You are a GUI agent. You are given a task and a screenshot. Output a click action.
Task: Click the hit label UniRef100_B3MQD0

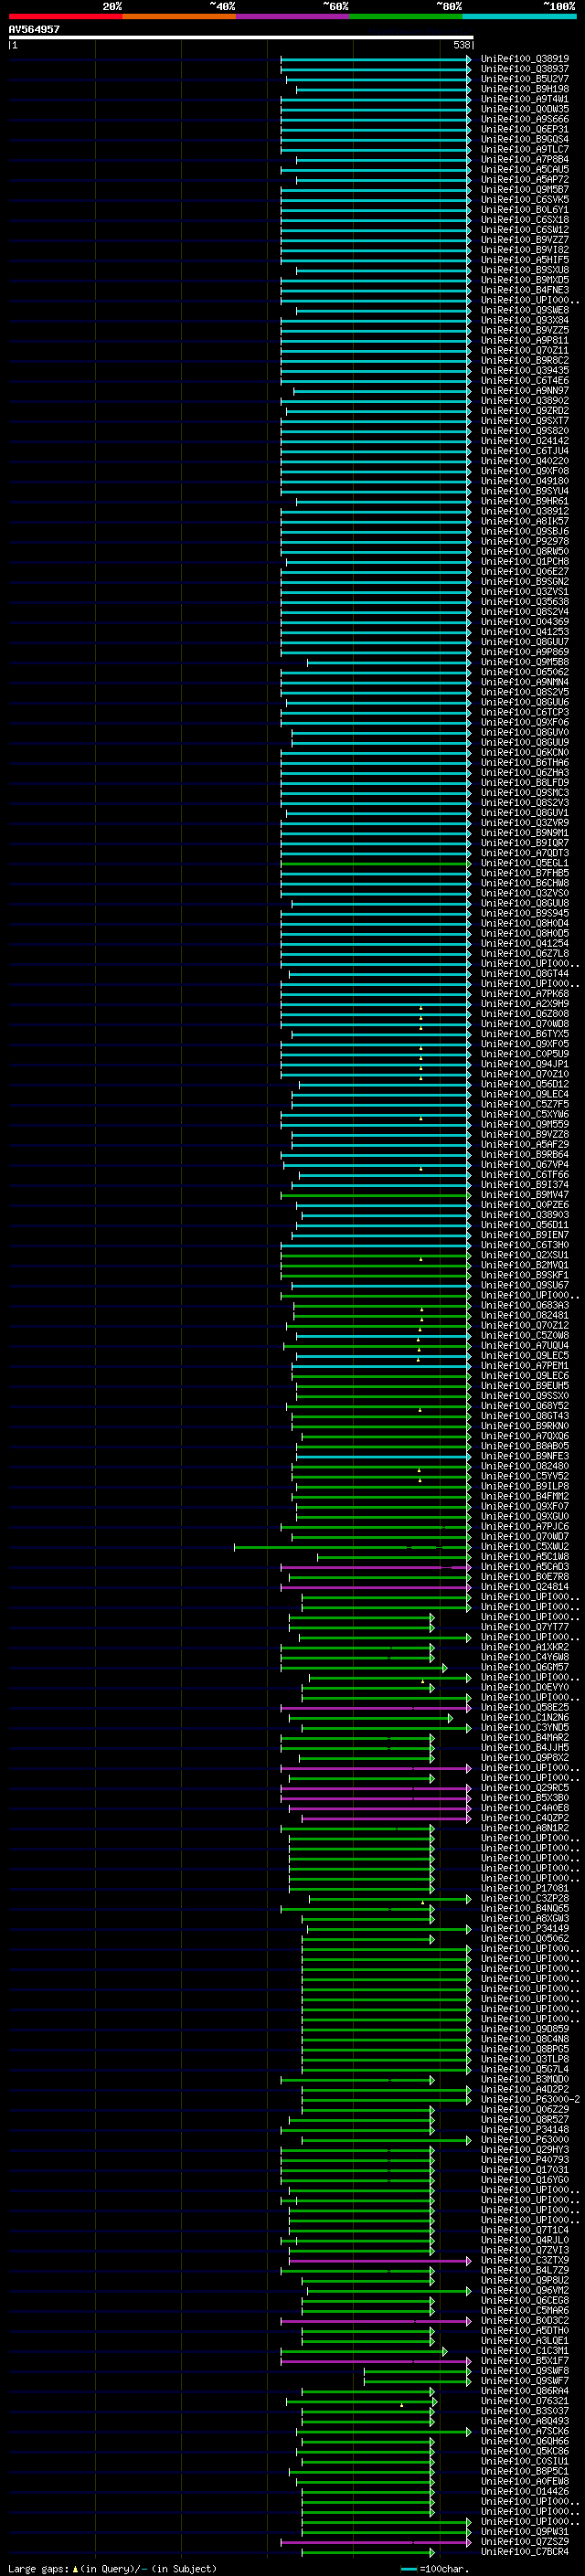524,2079
